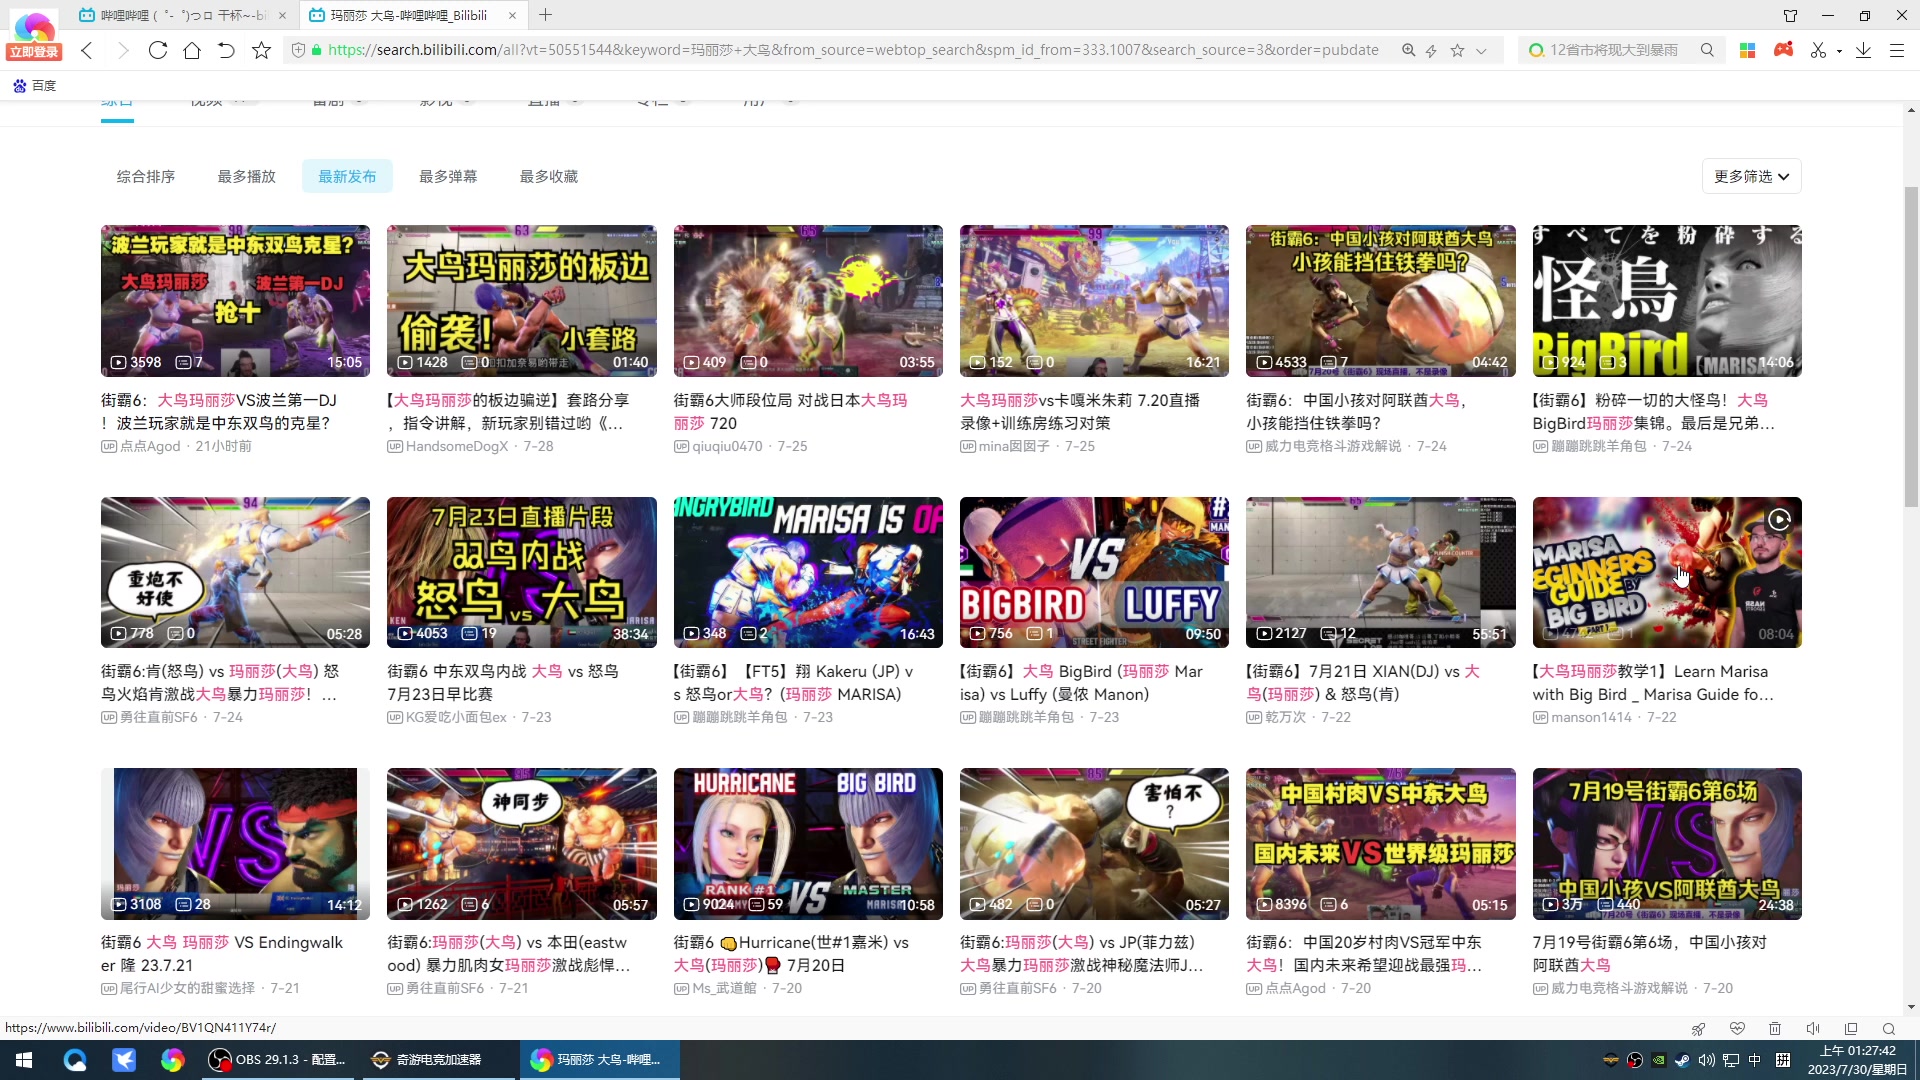Click the window-layers icon in status bar

click(1851, 1028)
